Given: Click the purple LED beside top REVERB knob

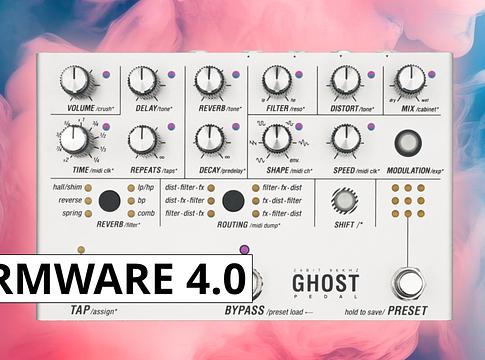Looking at the screenshot, I should coord(236,74).
